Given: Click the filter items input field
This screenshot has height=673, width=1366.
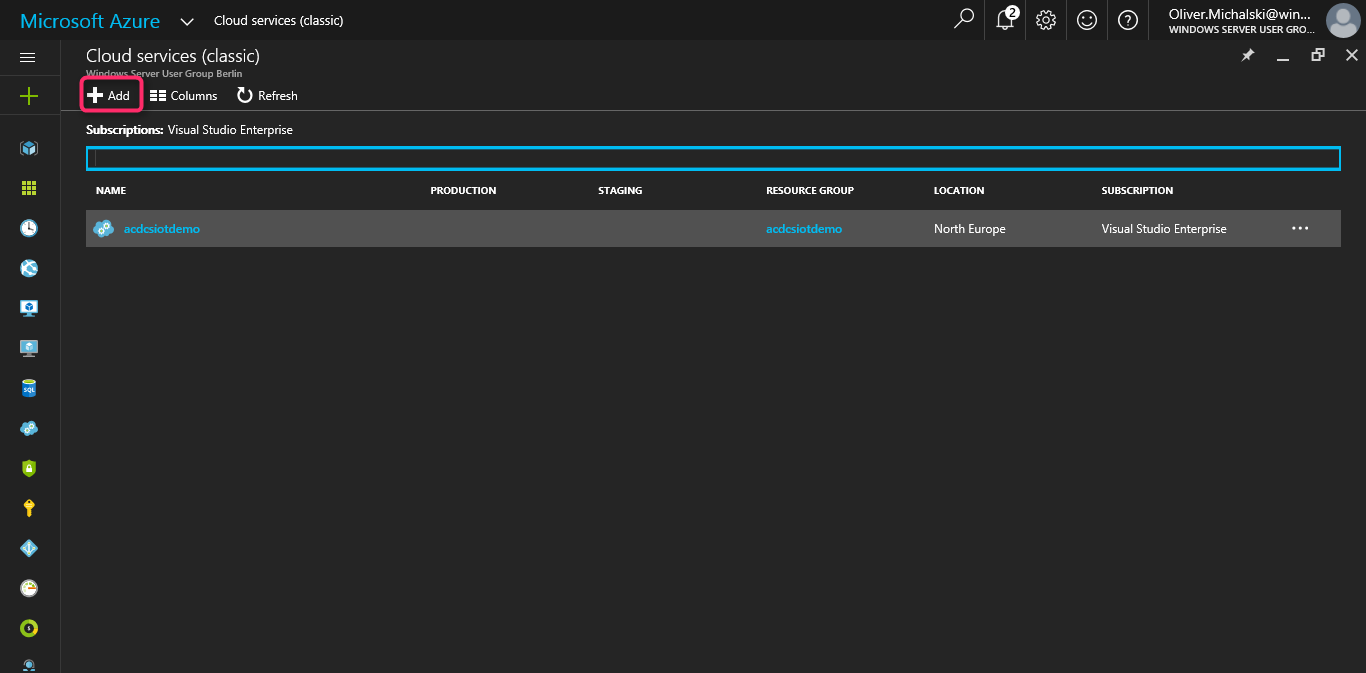Looking at the screenshot, I should point(713,158).
